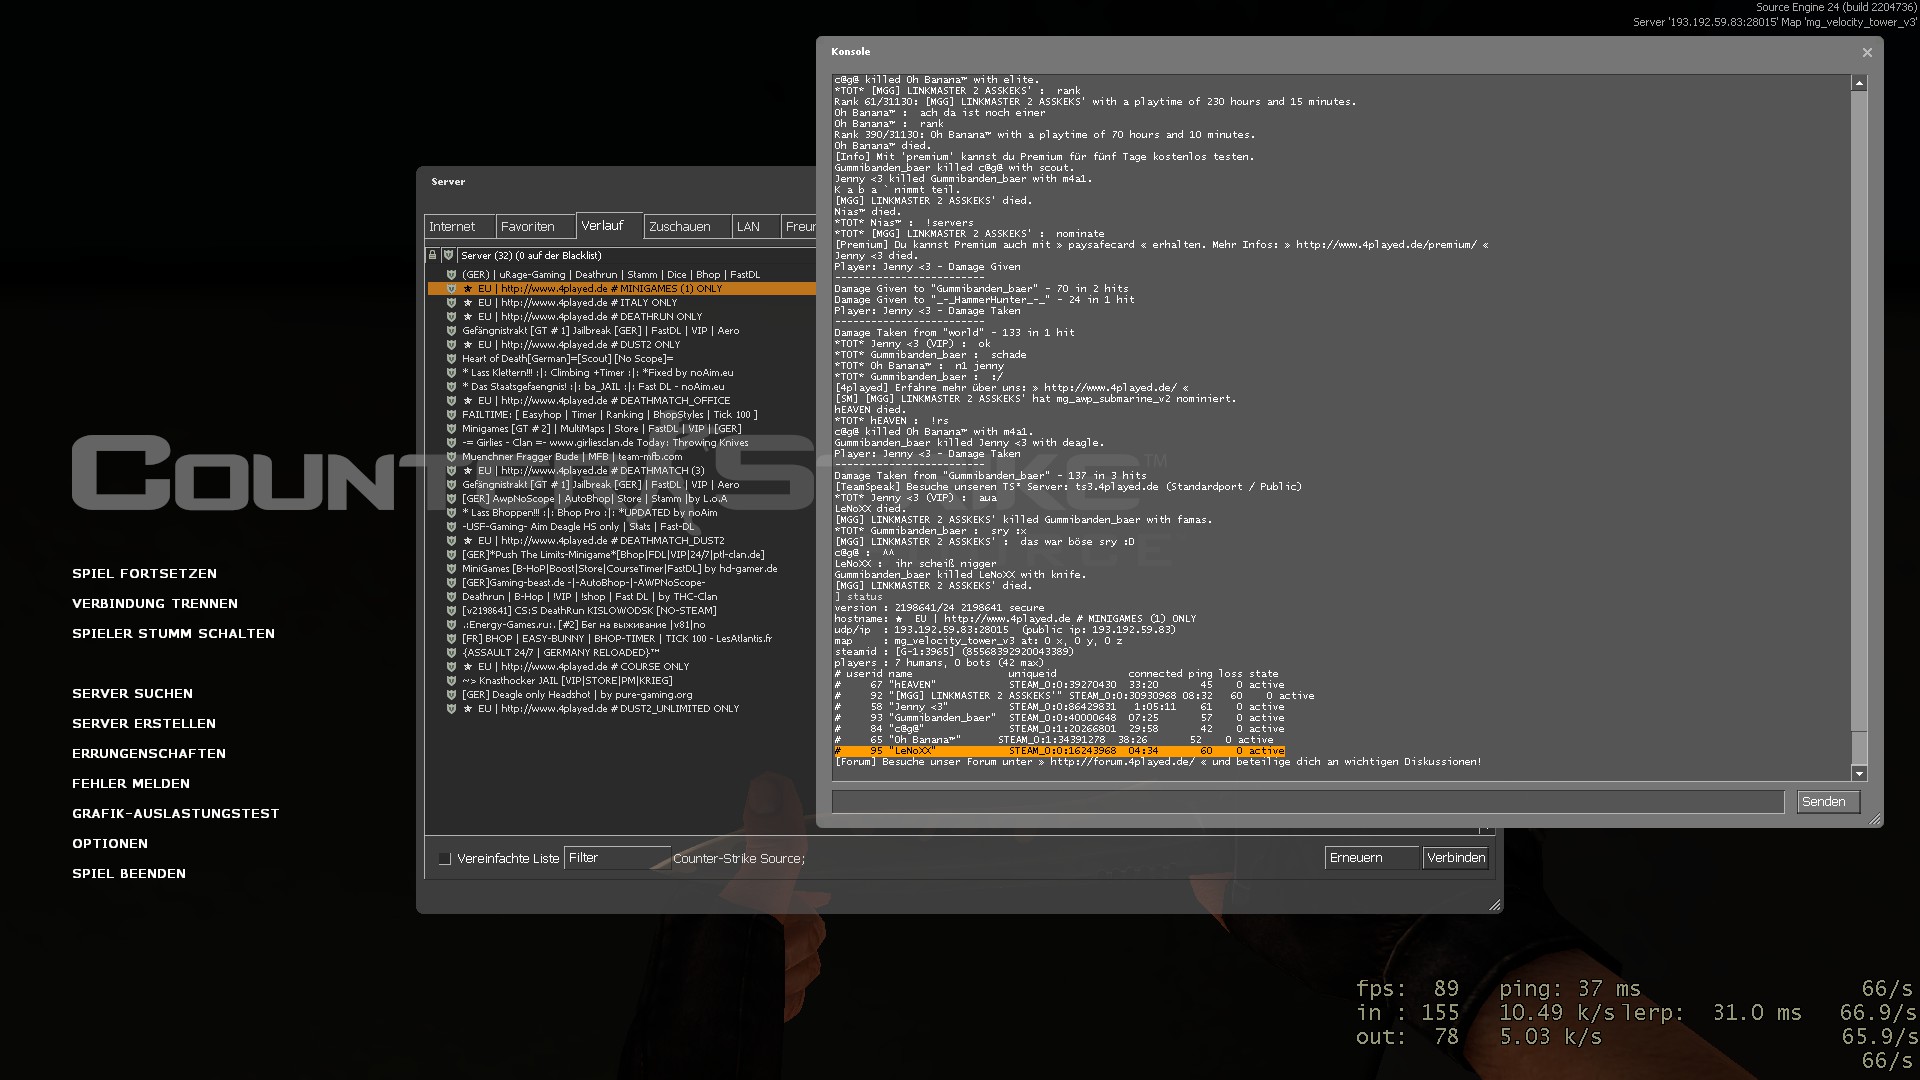
Task: Click the console scrollbar thumb
Action: [x=1859, y=747]
